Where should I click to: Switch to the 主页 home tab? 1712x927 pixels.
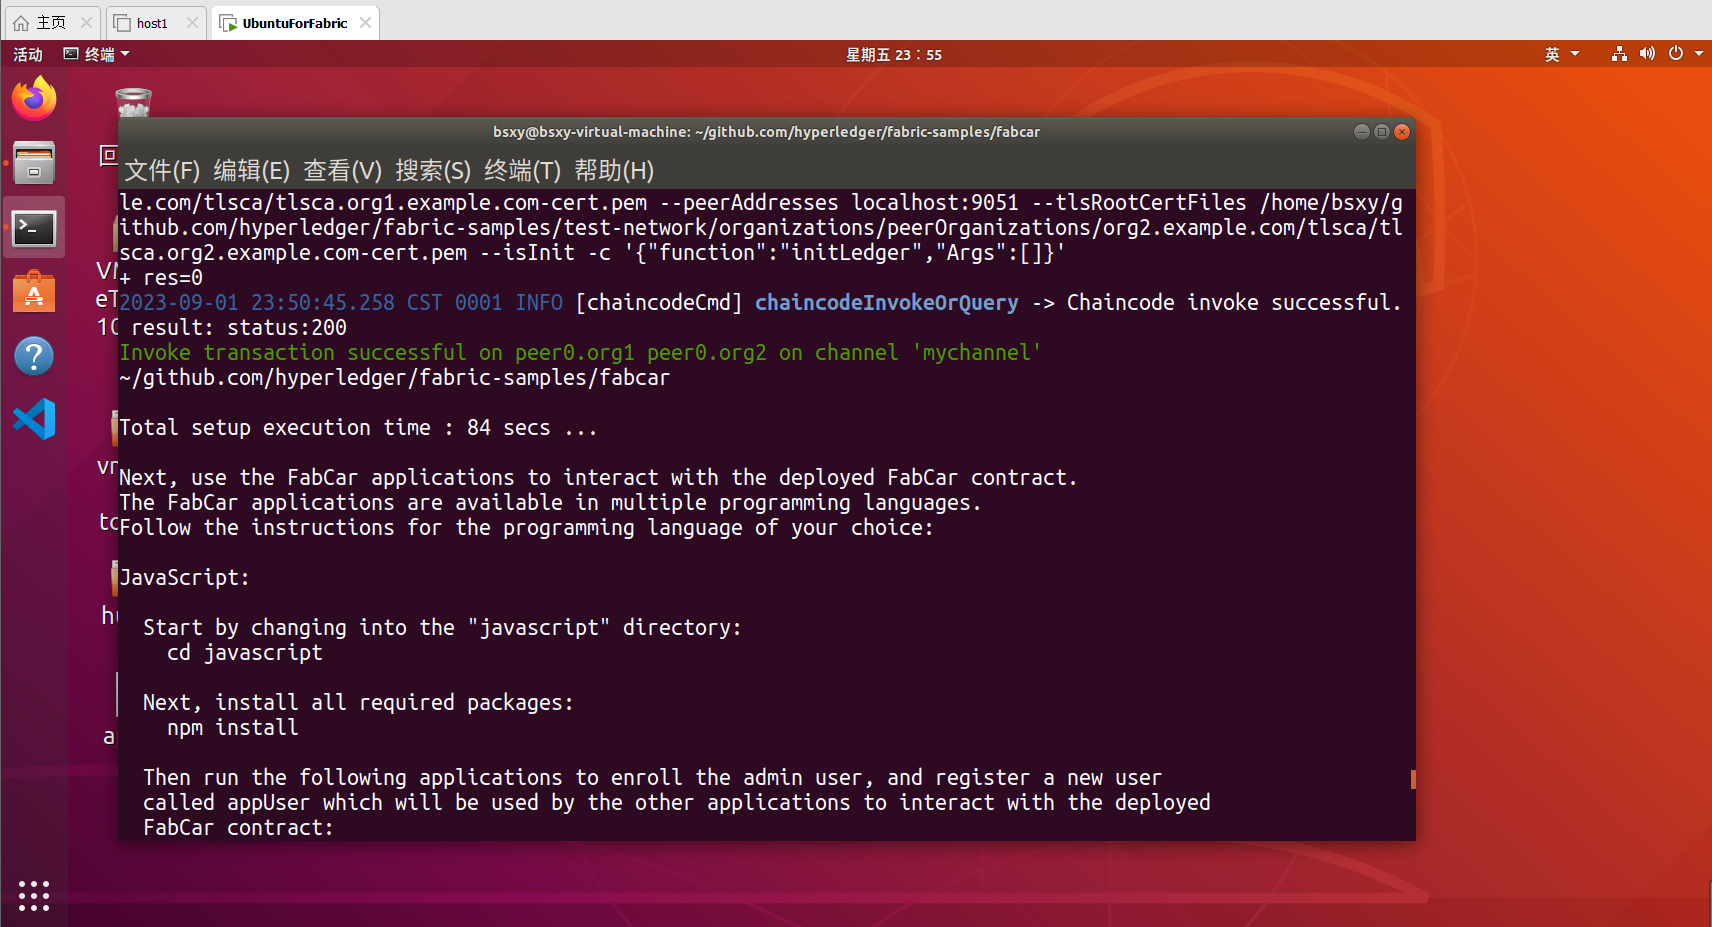[x=52, y=23]
